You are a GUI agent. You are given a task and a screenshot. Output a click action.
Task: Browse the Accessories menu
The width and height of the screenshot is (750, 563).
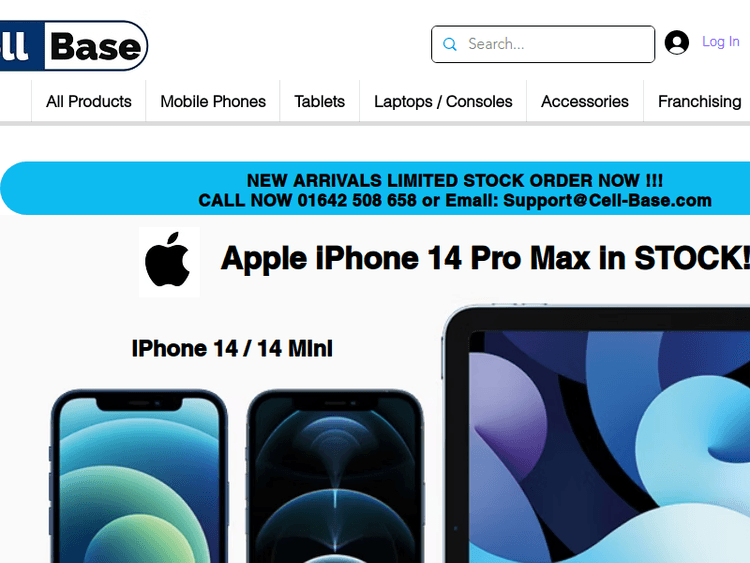[585, 101]
